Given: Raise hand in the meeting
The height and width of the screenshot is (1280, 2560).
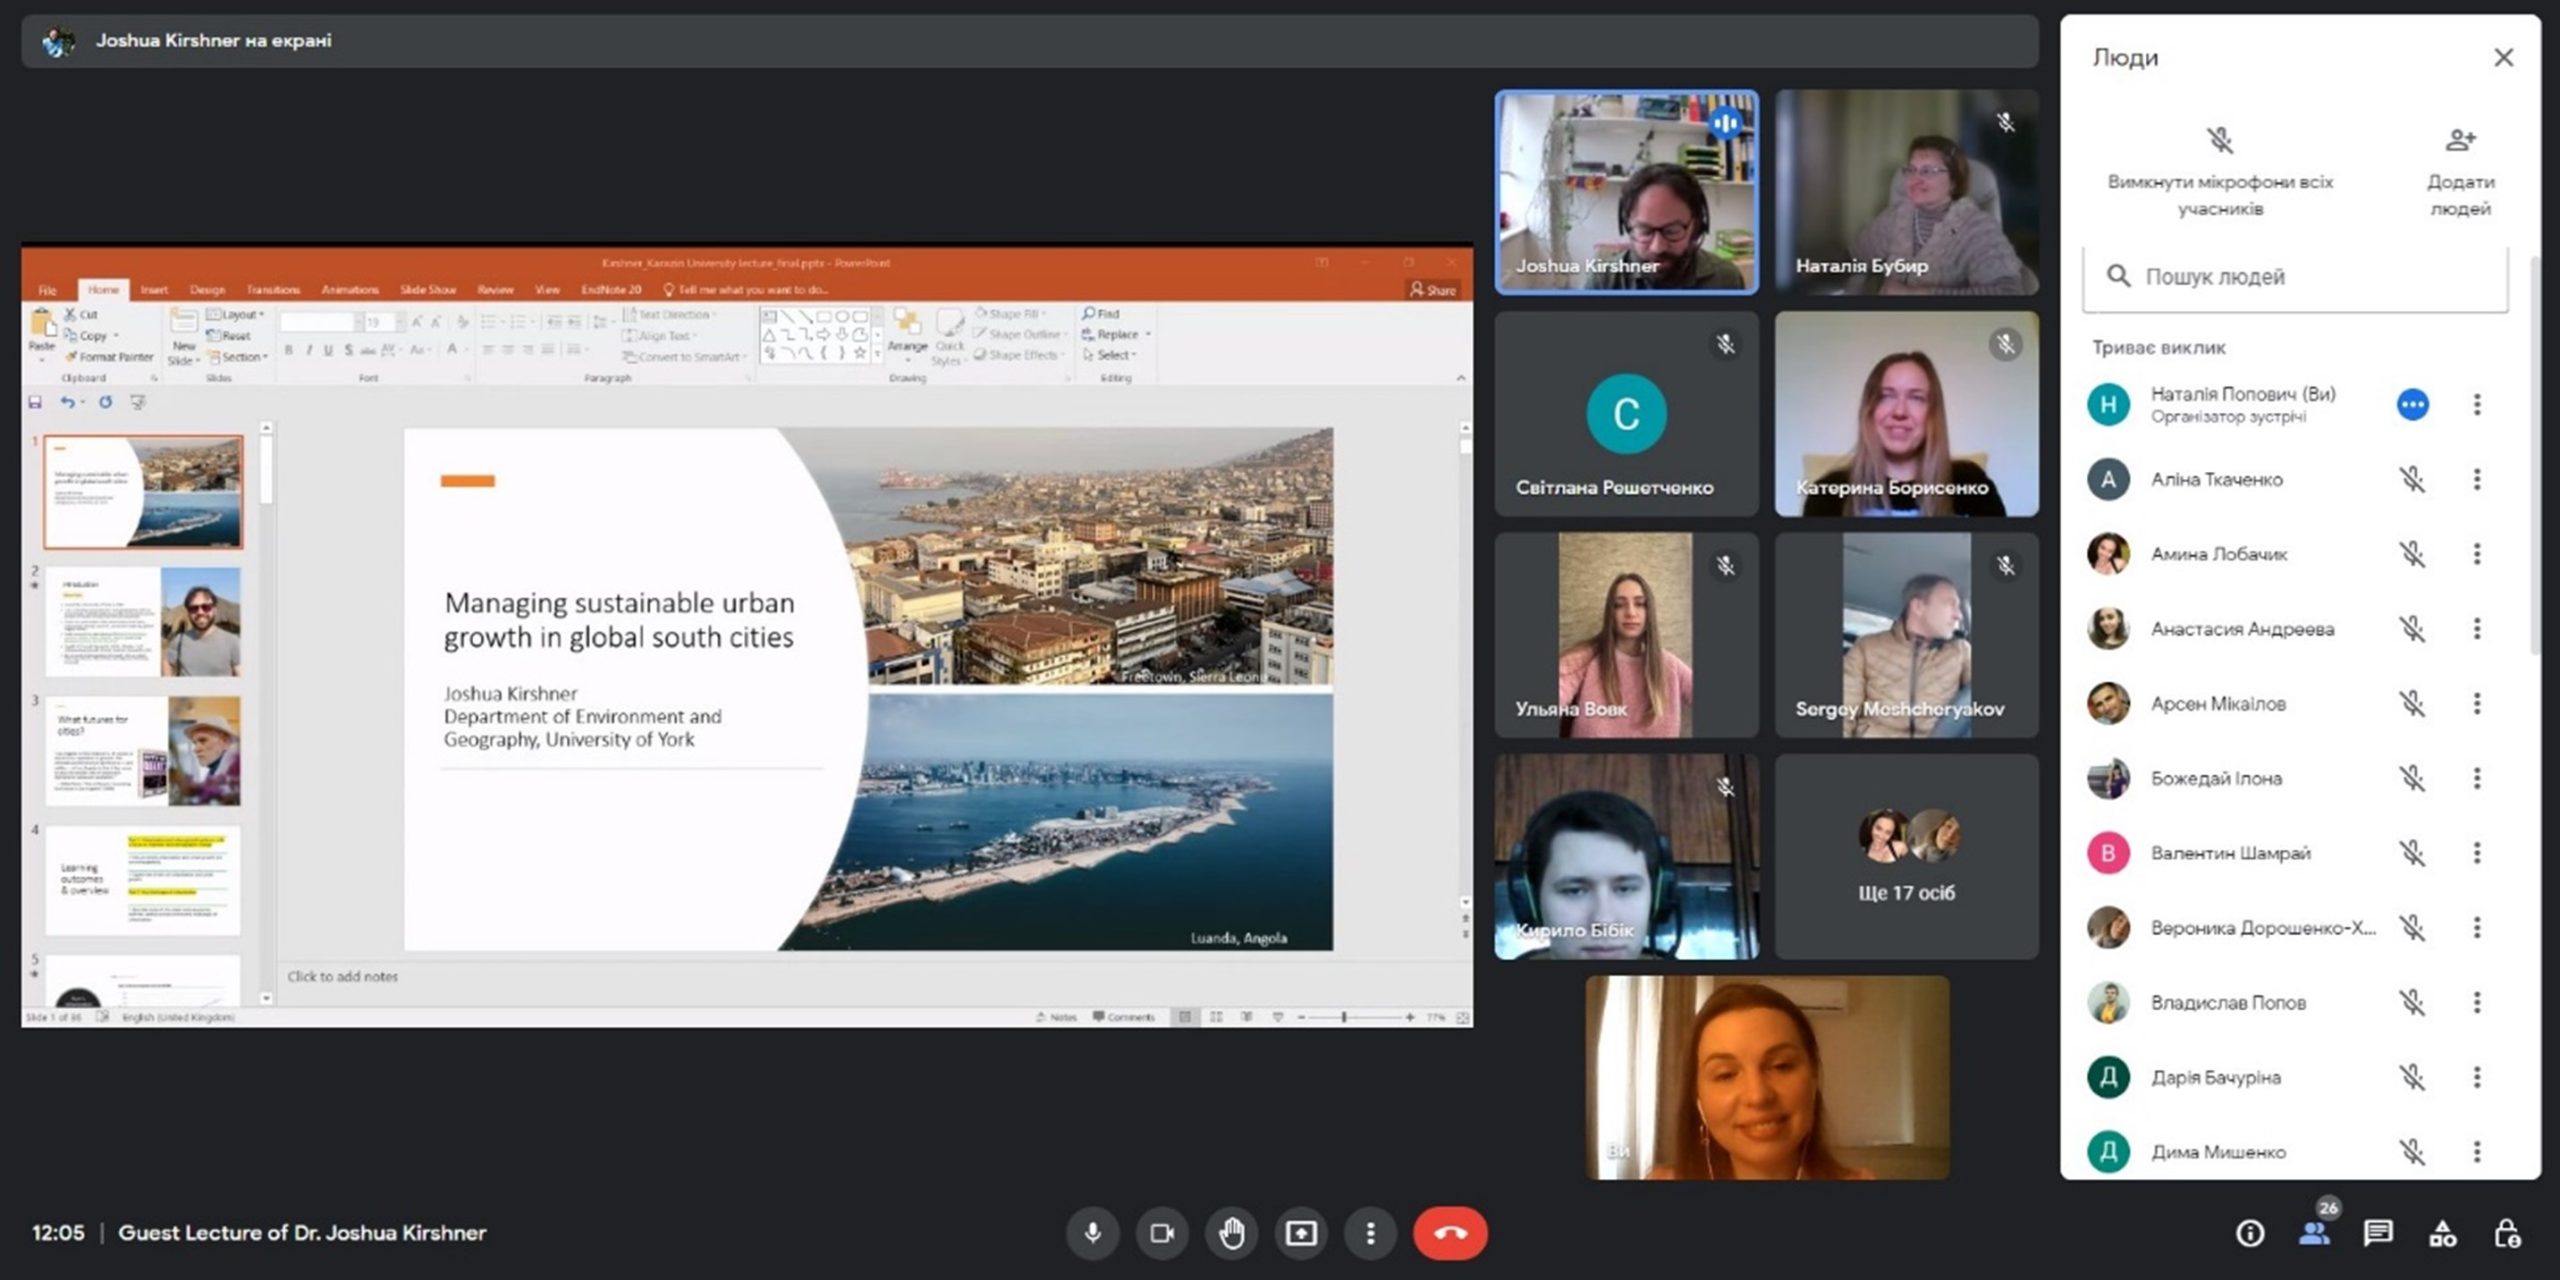Looking at the screenshot, I should click(x=1231, y=1233).
